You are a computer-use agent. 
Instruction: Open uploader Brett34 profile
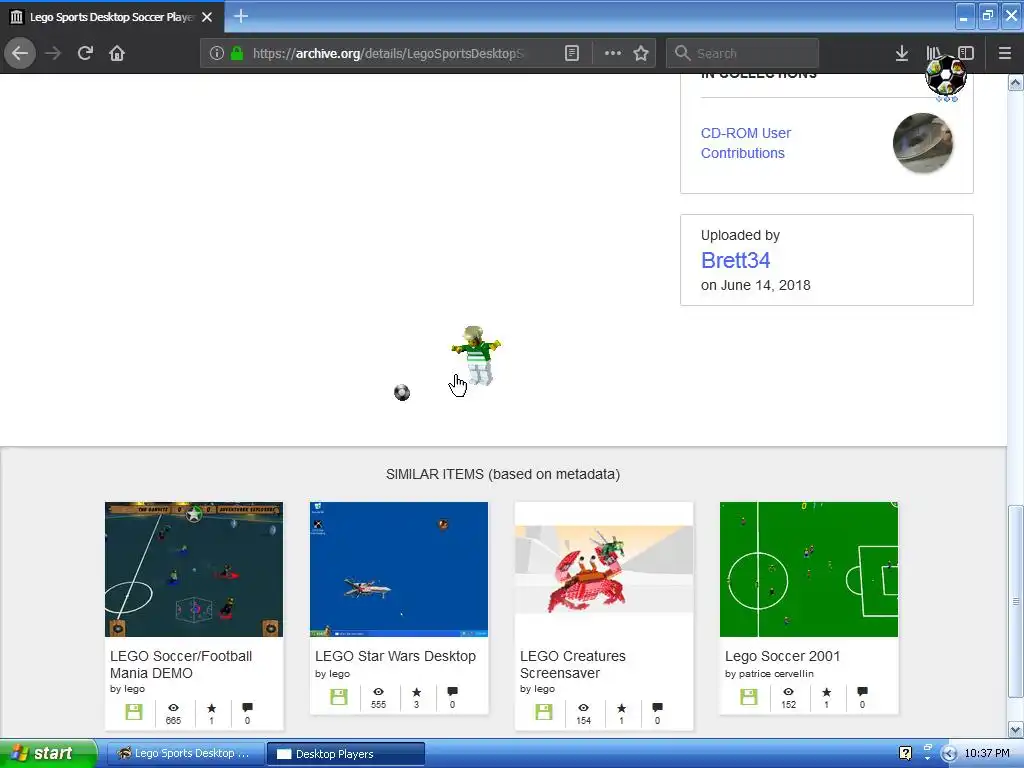(x=735, y=260)
